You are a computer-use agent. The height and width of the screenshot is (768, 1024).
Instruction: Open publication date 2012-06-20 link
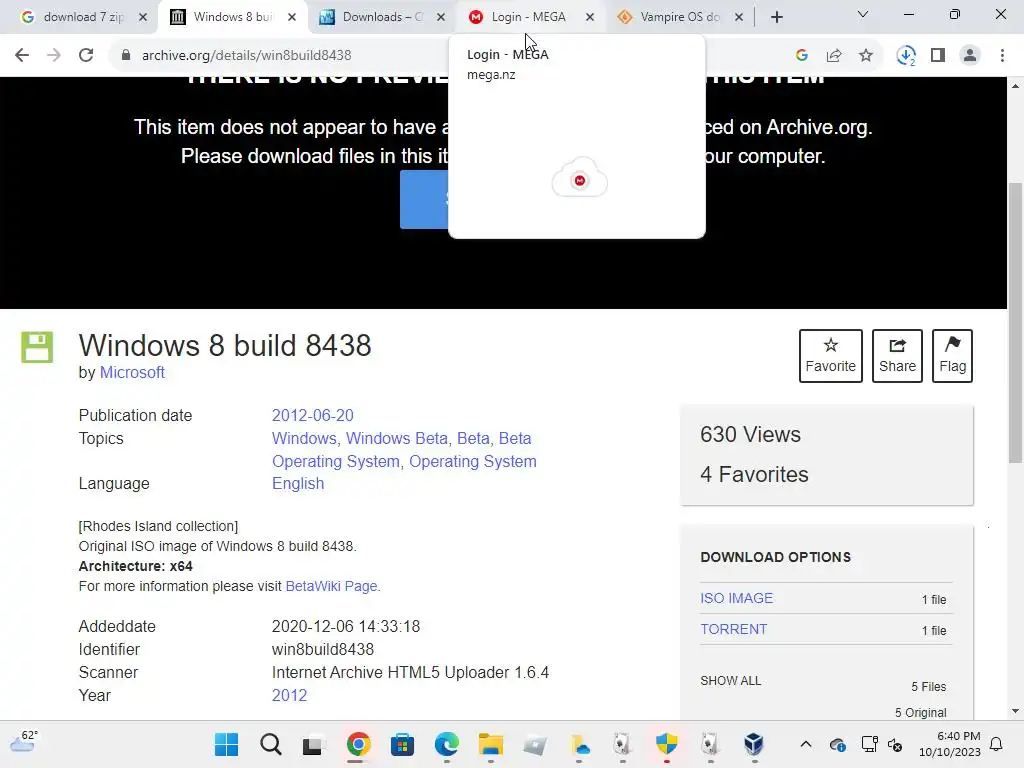point(312,415)
